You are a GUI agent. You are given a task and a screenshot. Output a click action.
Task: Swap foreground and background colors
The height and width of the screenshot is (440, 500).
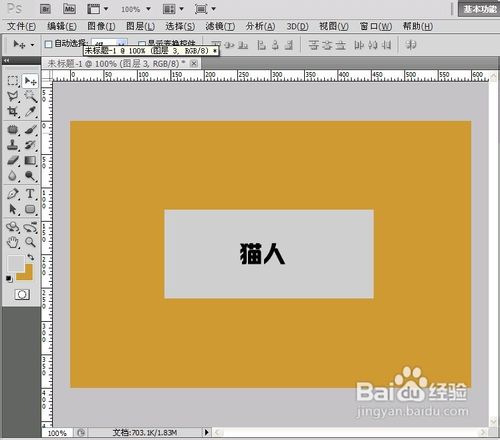(x=31, y=257)
